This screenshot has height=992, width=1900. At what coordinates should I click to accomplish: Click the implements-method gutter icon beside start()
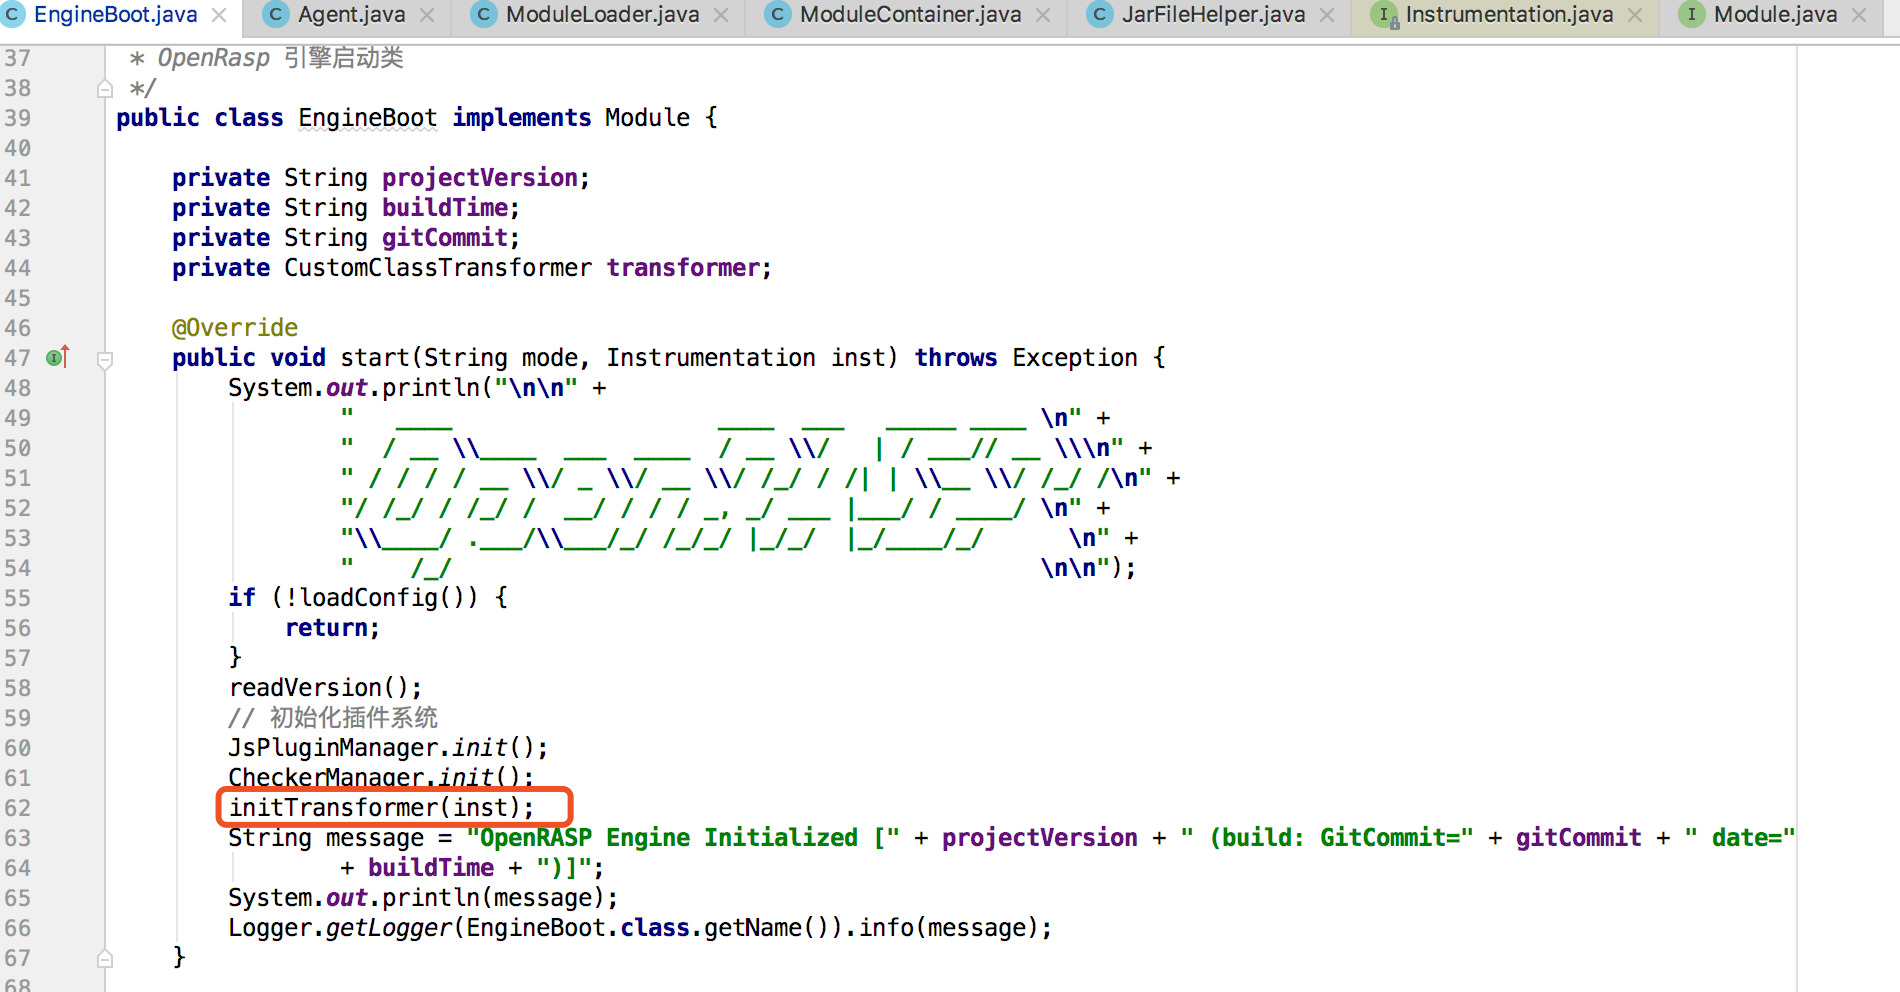pos(57,357)
